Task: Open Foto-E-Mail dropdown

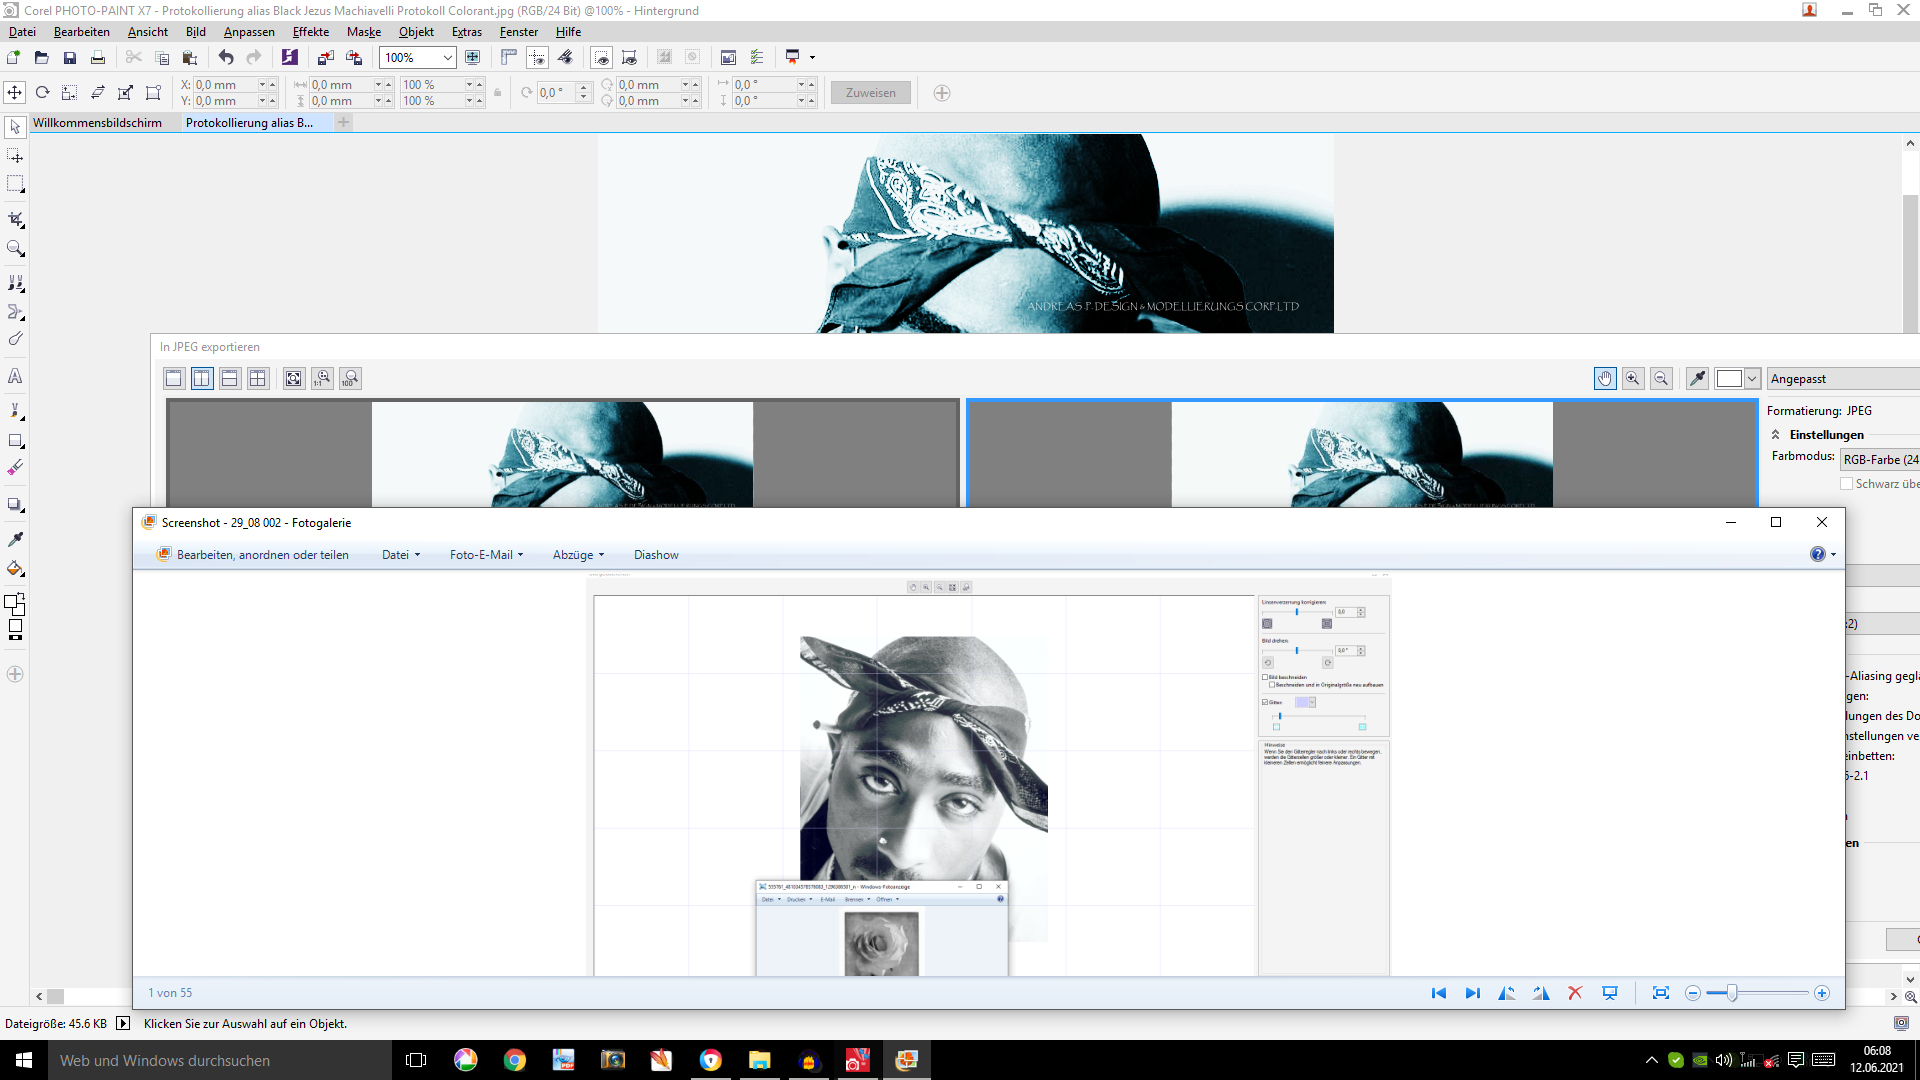Action: [486, 555]
